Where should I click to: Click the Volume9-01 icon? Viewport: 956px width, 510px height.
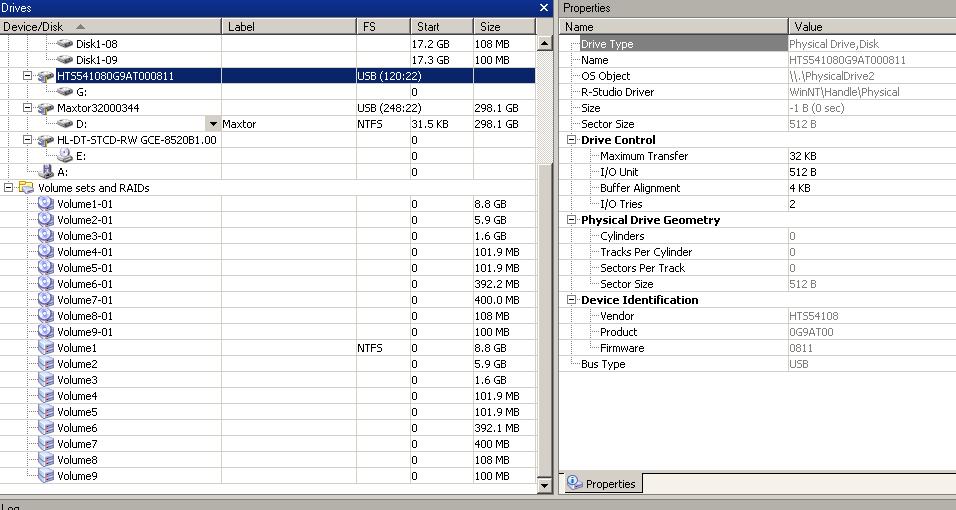click(x=46, y=331)
